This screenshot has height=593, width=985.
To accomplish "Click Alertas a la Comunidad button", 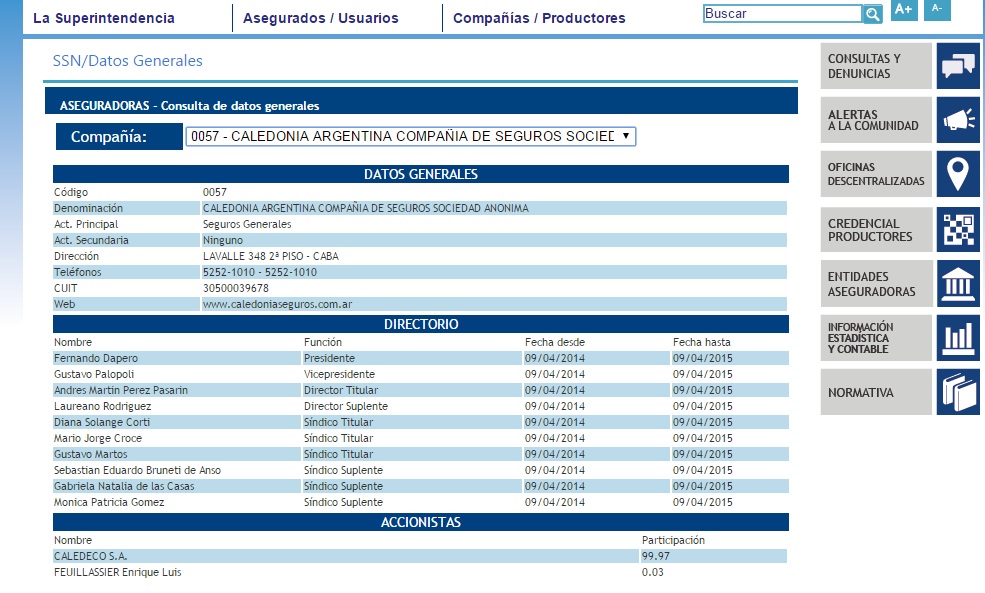I will point(876,119).
